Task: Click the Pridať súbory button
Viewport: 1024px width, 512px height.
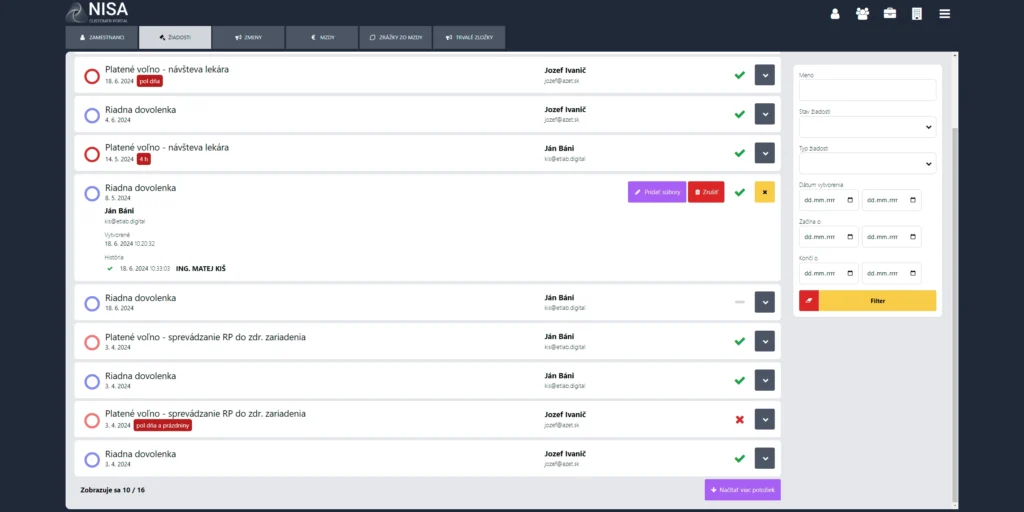Action: click(x=657, y=192)
